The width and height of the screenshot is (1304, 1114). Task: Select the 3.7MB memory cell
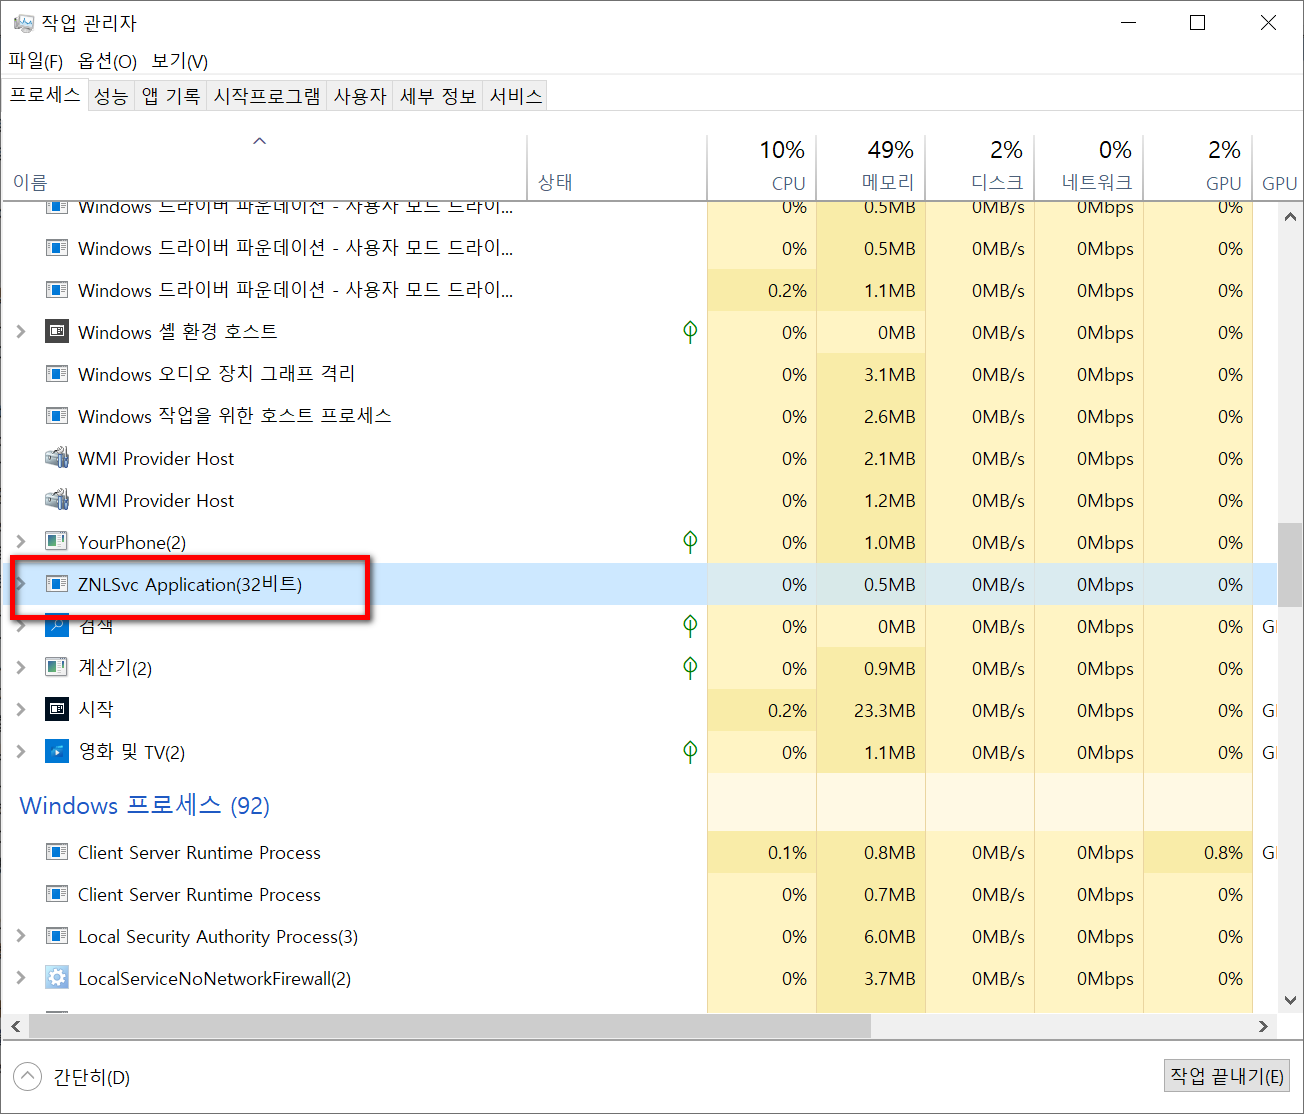coord(871,979)
